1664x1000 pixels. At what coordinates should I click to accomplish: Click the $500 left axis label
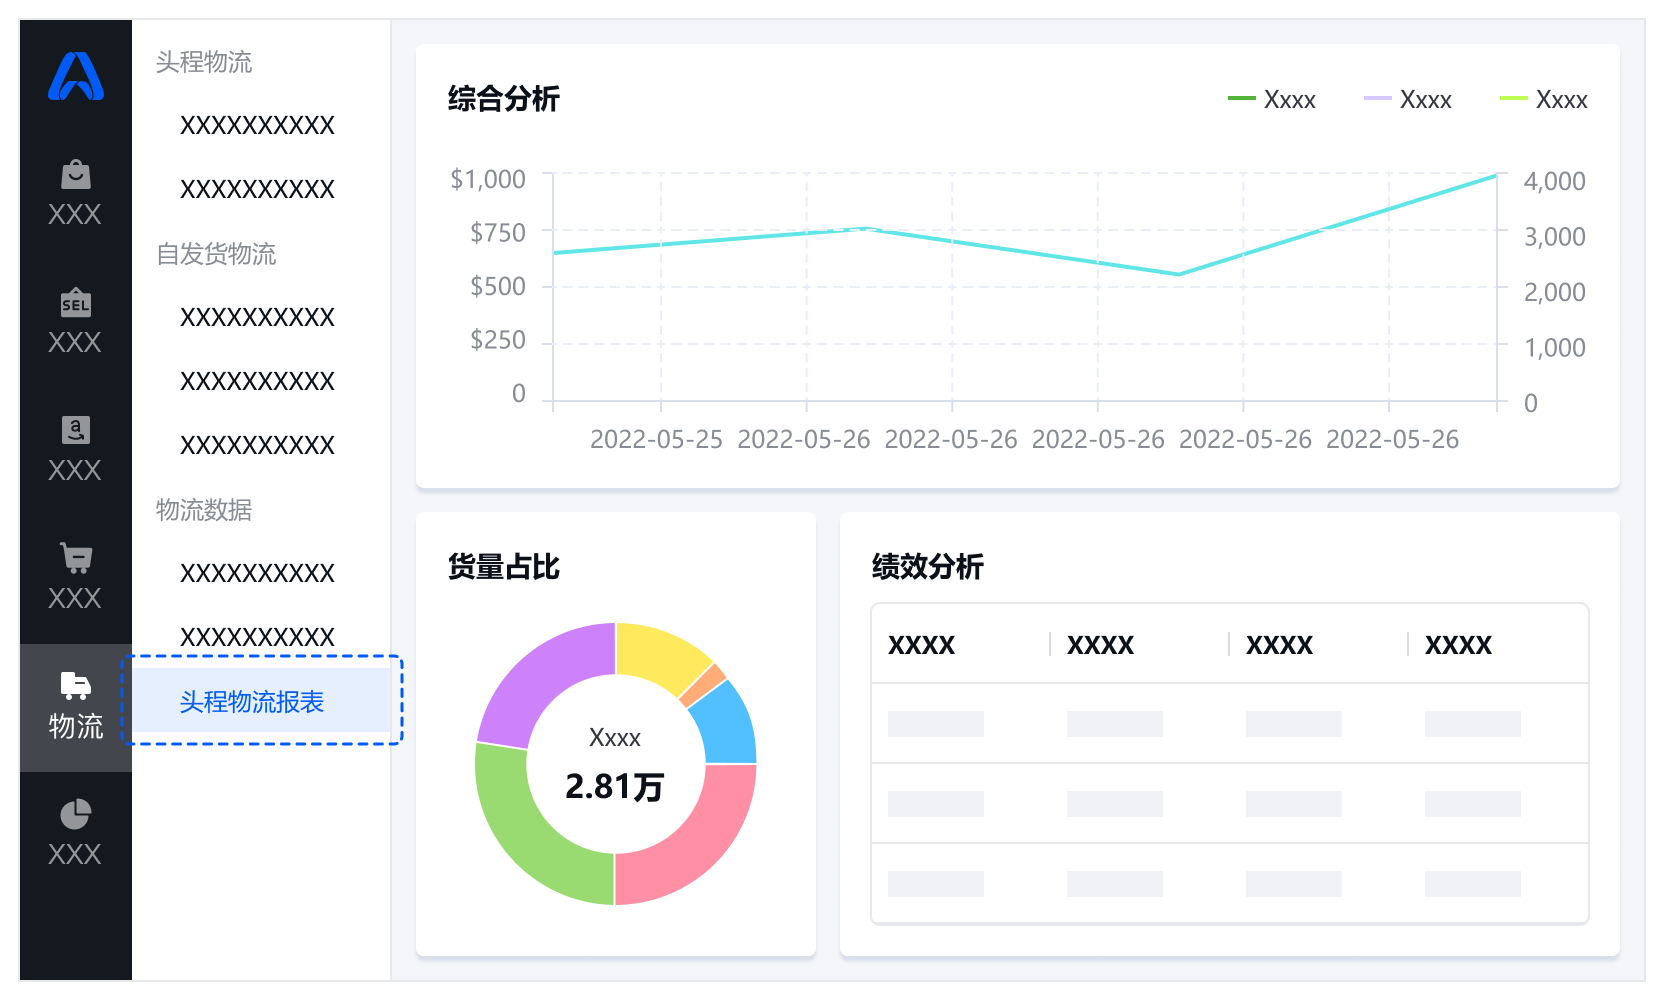tap(498, 287)
